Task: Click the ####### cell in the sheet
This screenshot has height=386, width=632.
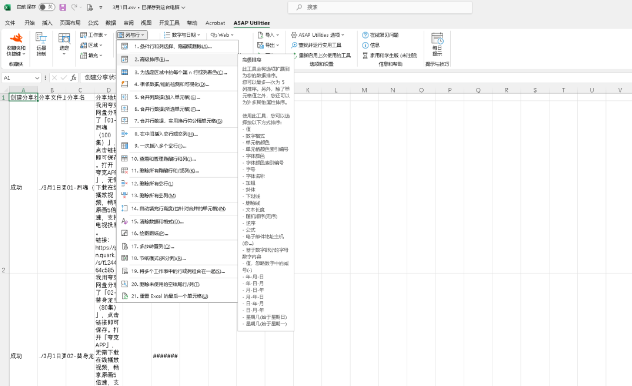Action: point(165,356)
